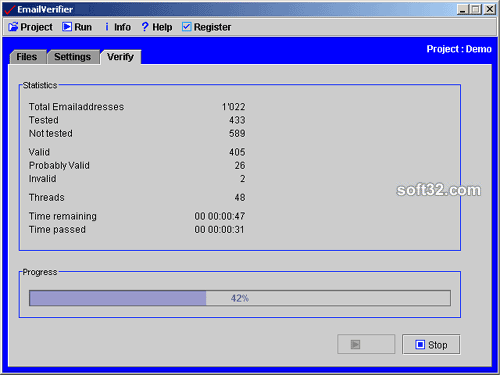Image resolution: width=500 pixels, height=375 pixels.
Task: Click the 'Progress' group title
Action: click(40, 272)
